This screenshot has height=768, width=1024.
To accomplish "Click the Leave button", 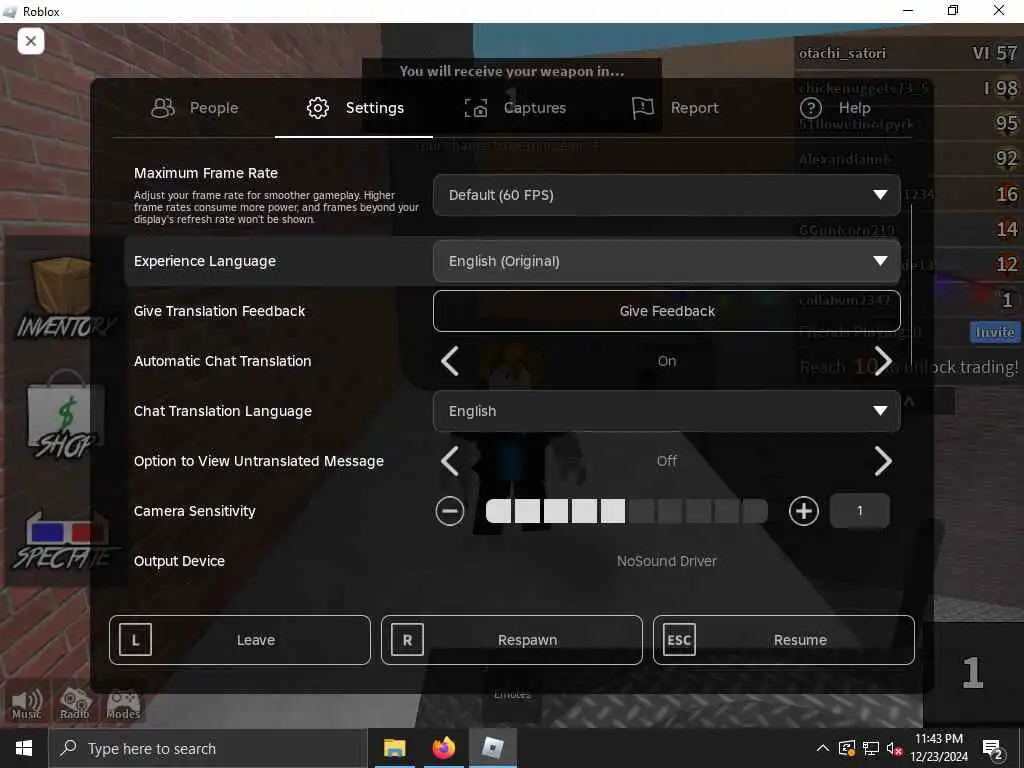I will [240, 640].
